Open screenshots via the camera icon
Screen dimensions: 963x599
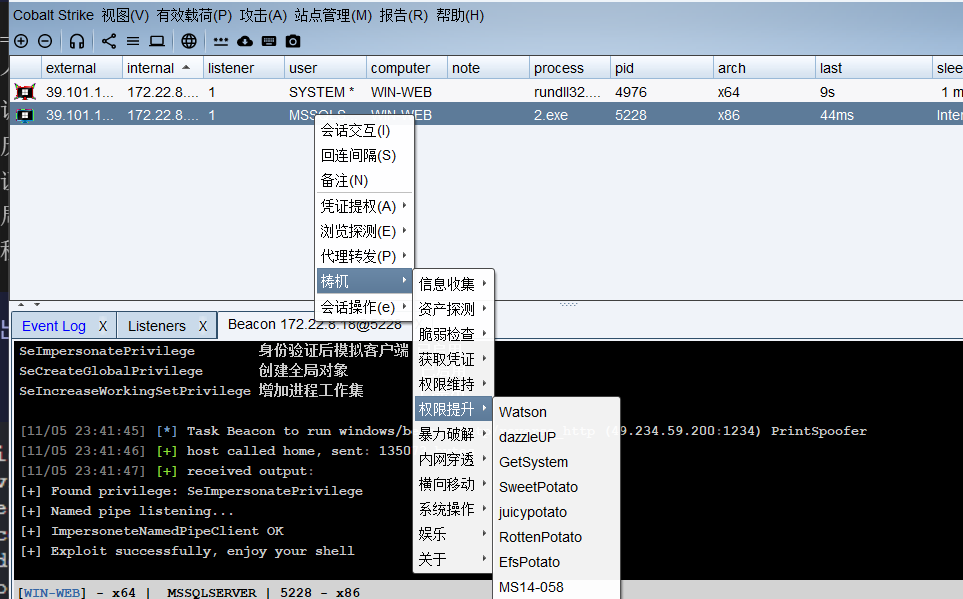[293, 41]
